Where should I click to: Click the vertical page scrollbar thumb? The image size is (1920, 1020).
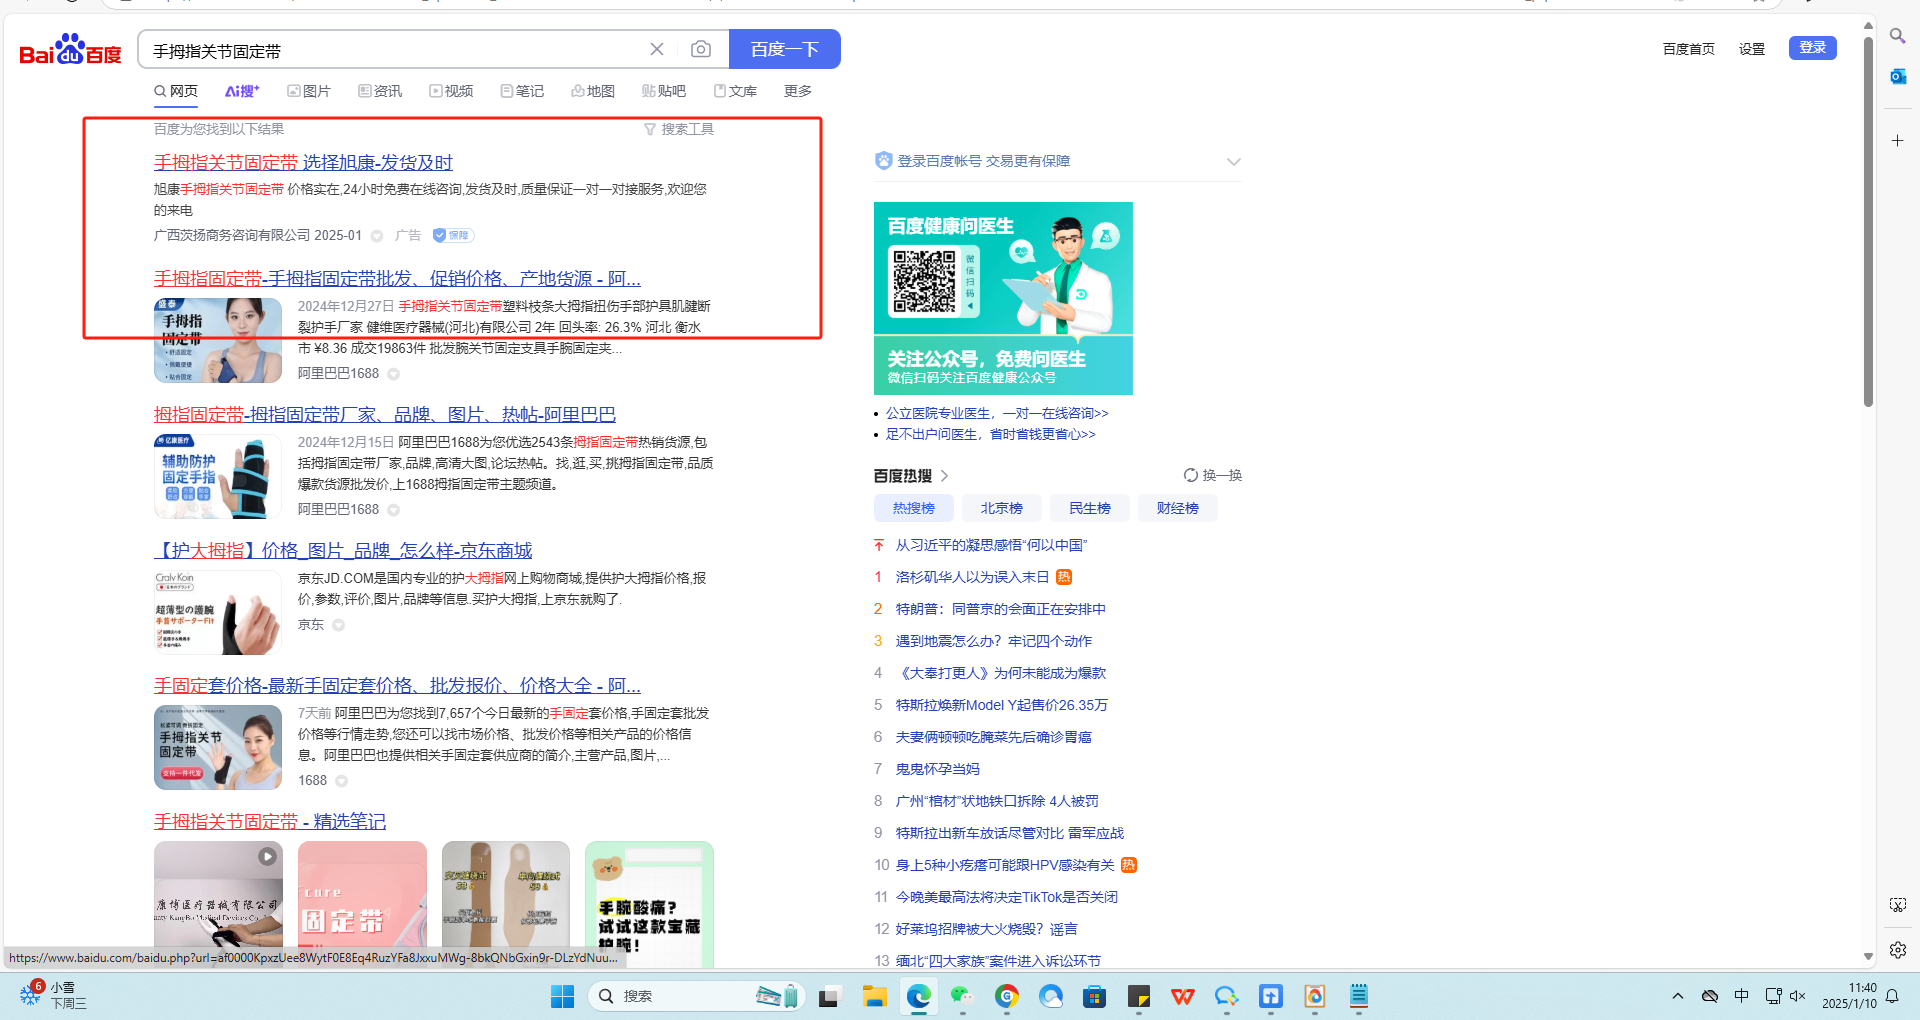pos(1867,220)
